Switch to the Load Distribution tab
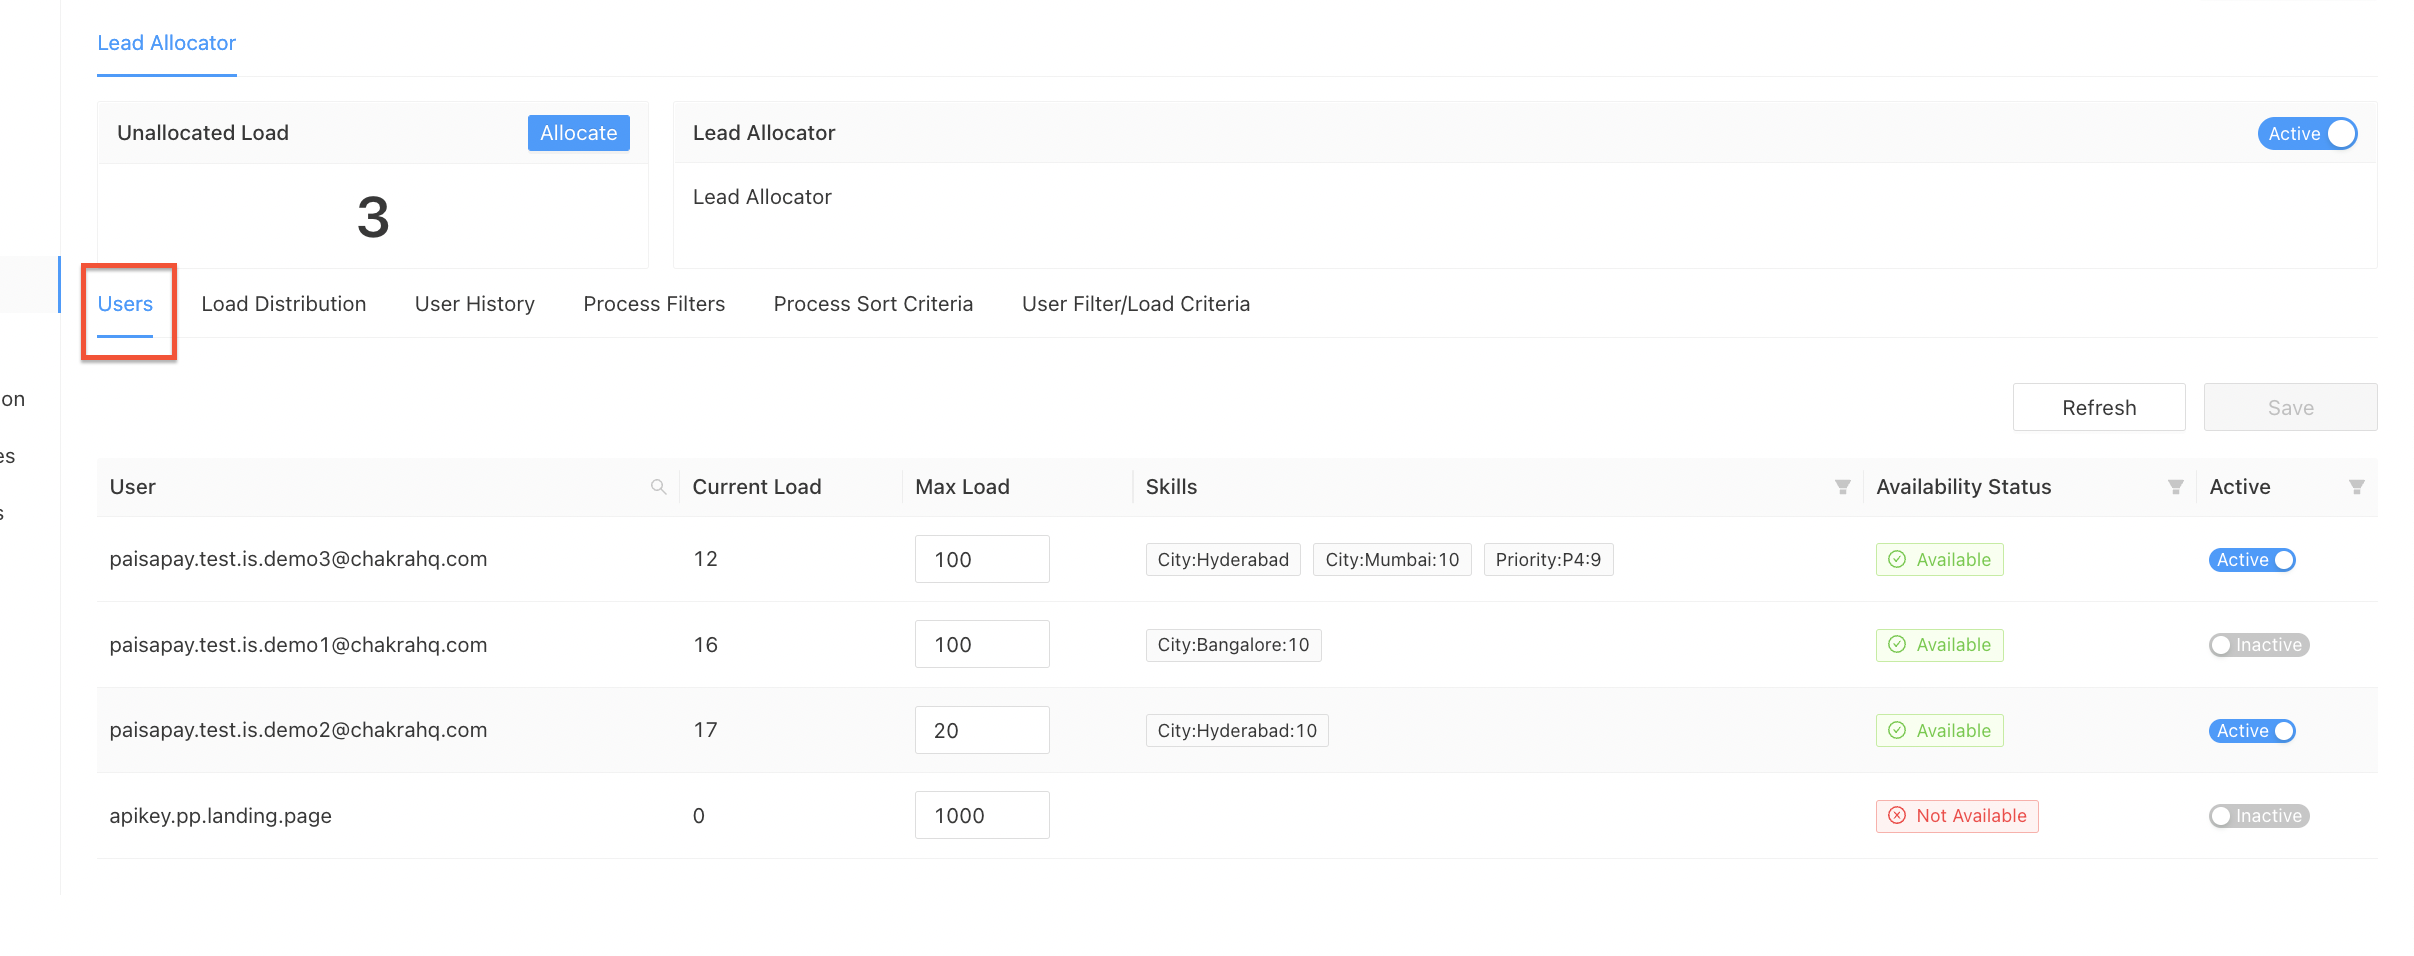Viewport: 2414px width, 956px height. click(x=283, y=303)
